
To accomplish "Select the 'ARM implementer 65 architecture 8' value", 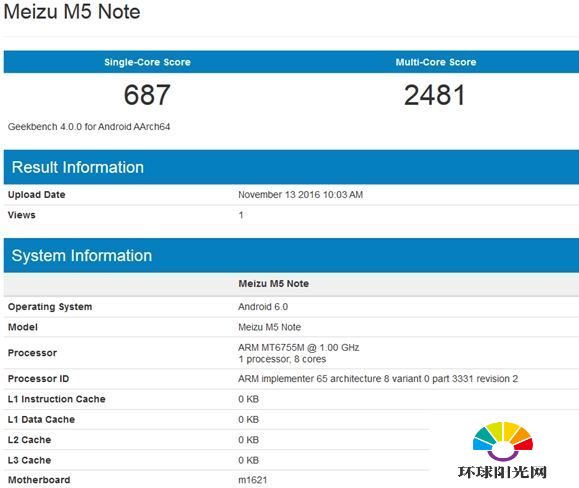I will pyautogui.click(x=378, y=379).
